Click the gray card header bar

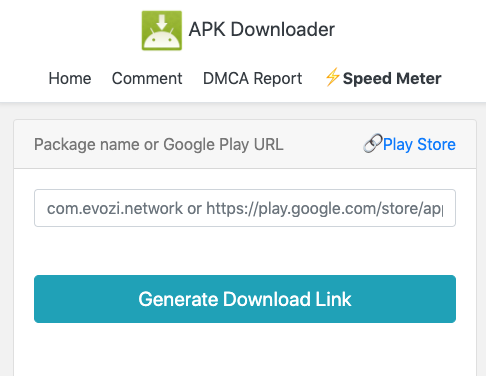click(245, 144)
